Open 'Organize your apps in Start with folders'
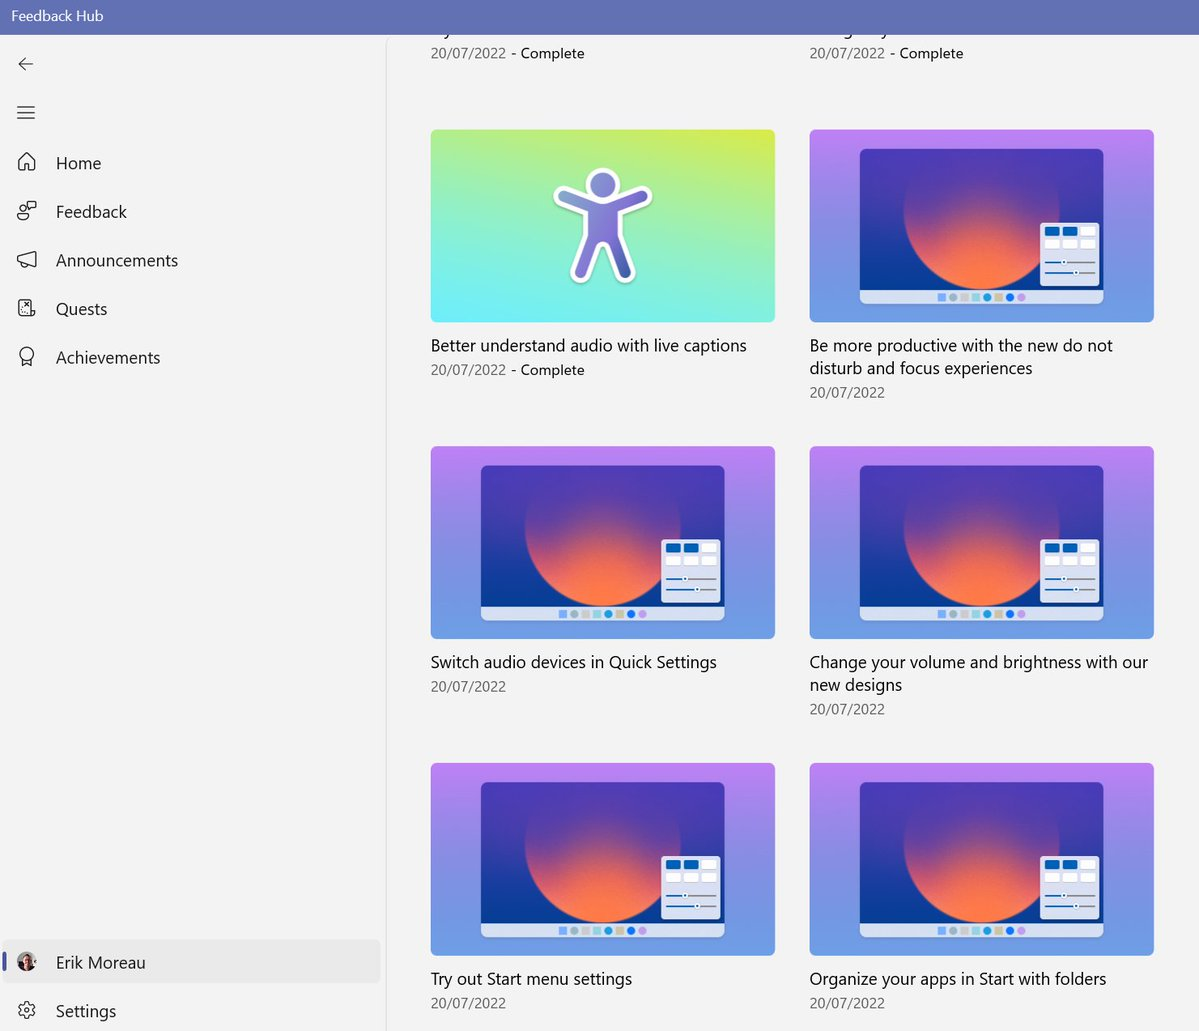 click(957, 979)
